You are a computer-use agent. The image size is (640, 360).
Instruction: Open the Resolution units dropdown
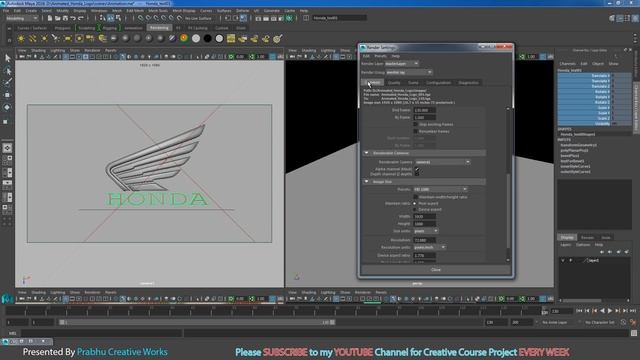click(429, 247)
